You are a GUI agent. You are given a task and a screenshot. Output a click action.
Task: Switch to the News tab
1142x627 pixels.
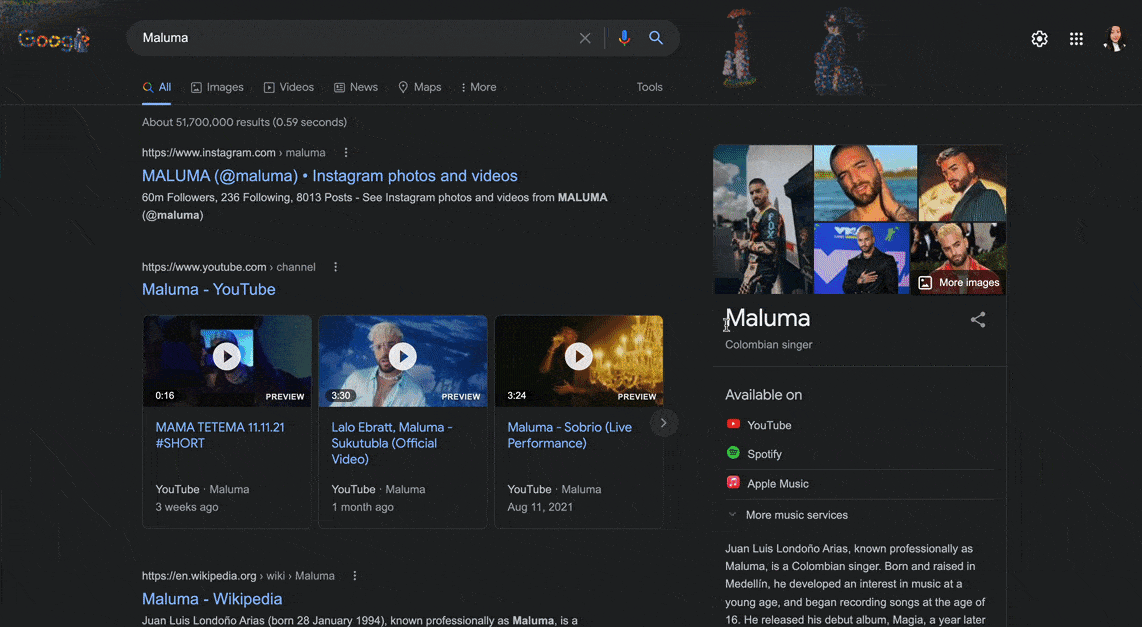click(356, 87)
